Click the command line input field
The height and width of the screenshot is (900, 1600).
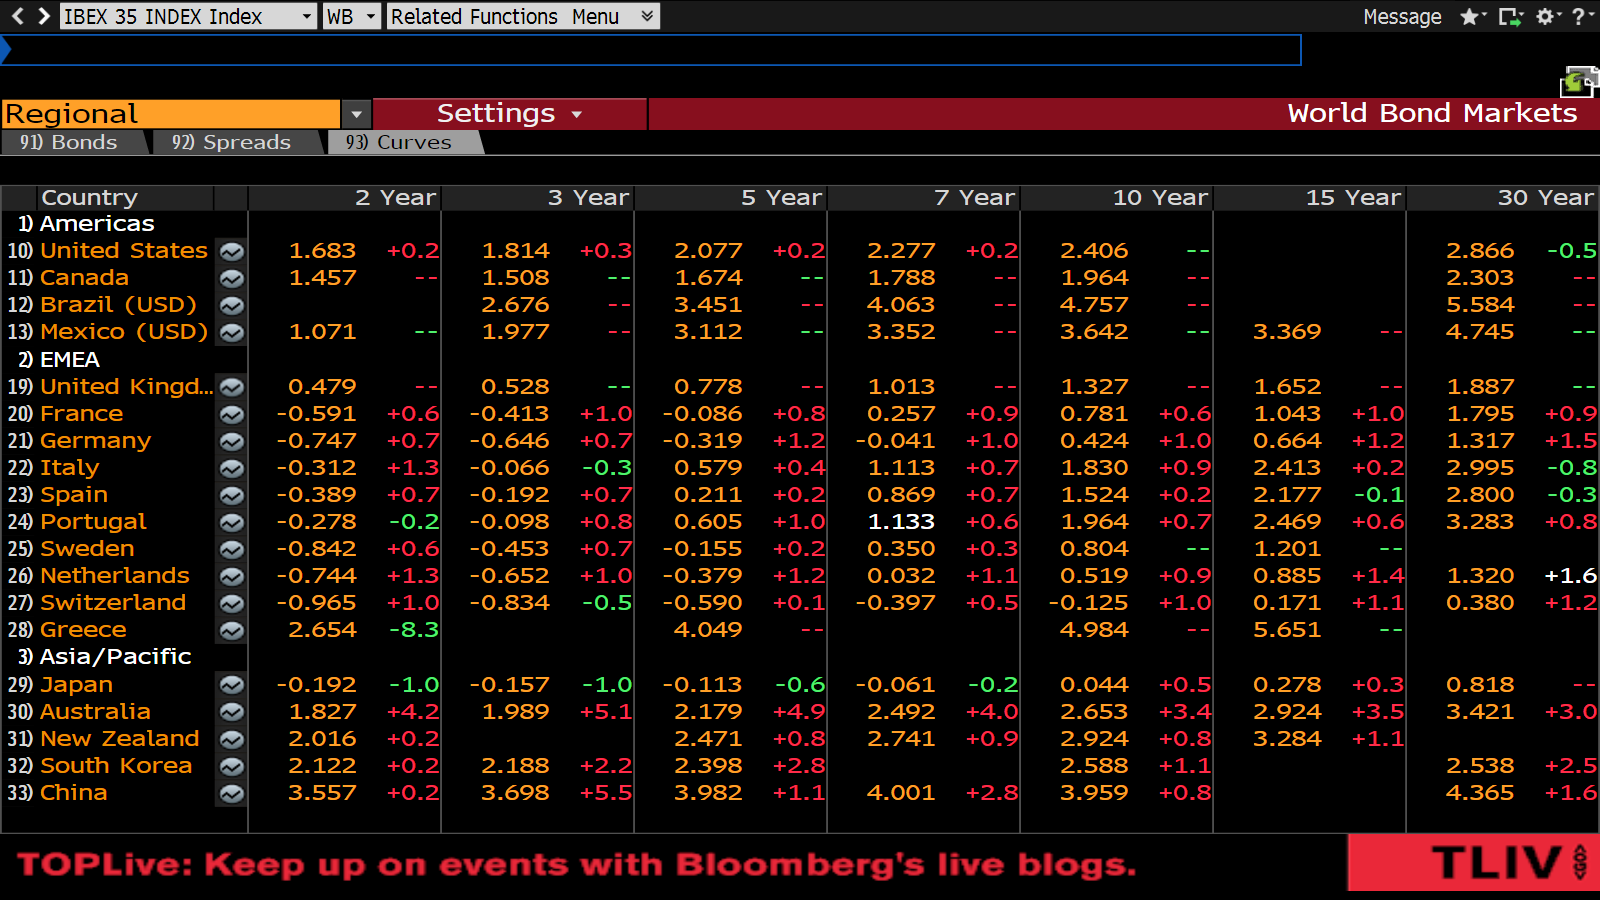(651, 50)
